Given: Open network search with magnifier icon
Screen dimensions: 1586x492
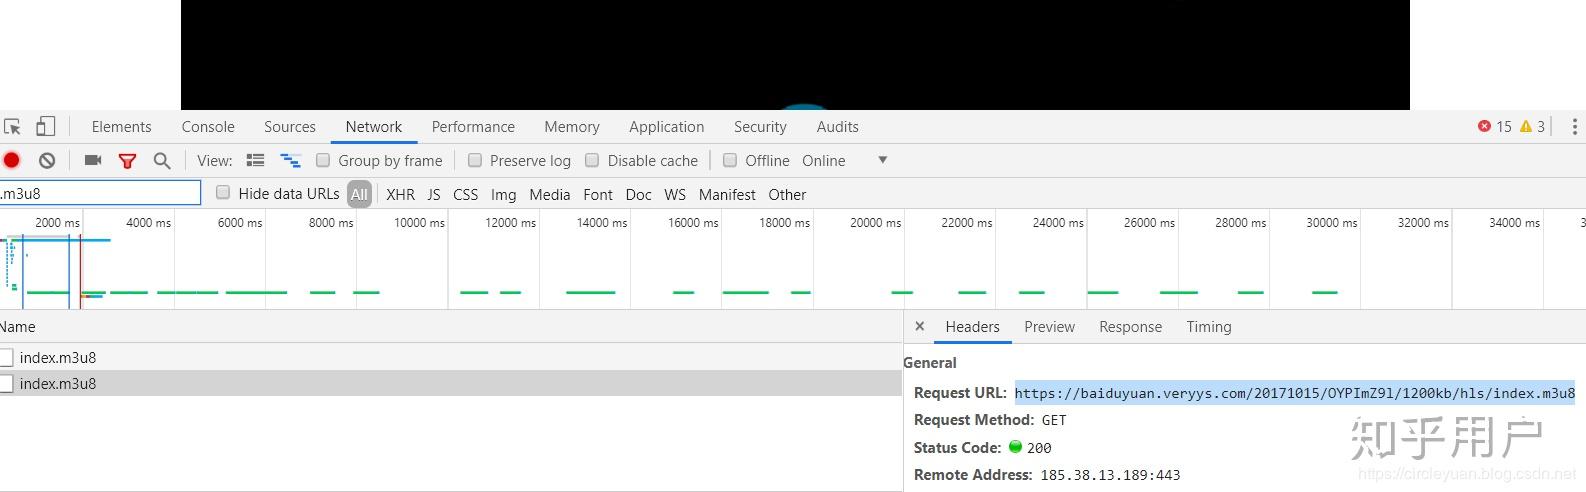Looking at the screenshot, I should pos(162,160).
